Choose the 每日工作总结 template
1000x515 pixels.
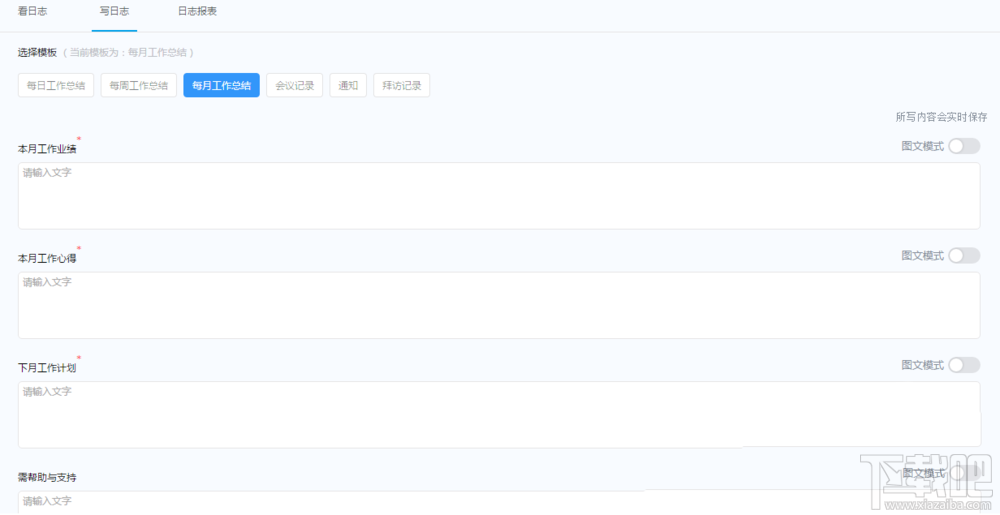point(56,85)
